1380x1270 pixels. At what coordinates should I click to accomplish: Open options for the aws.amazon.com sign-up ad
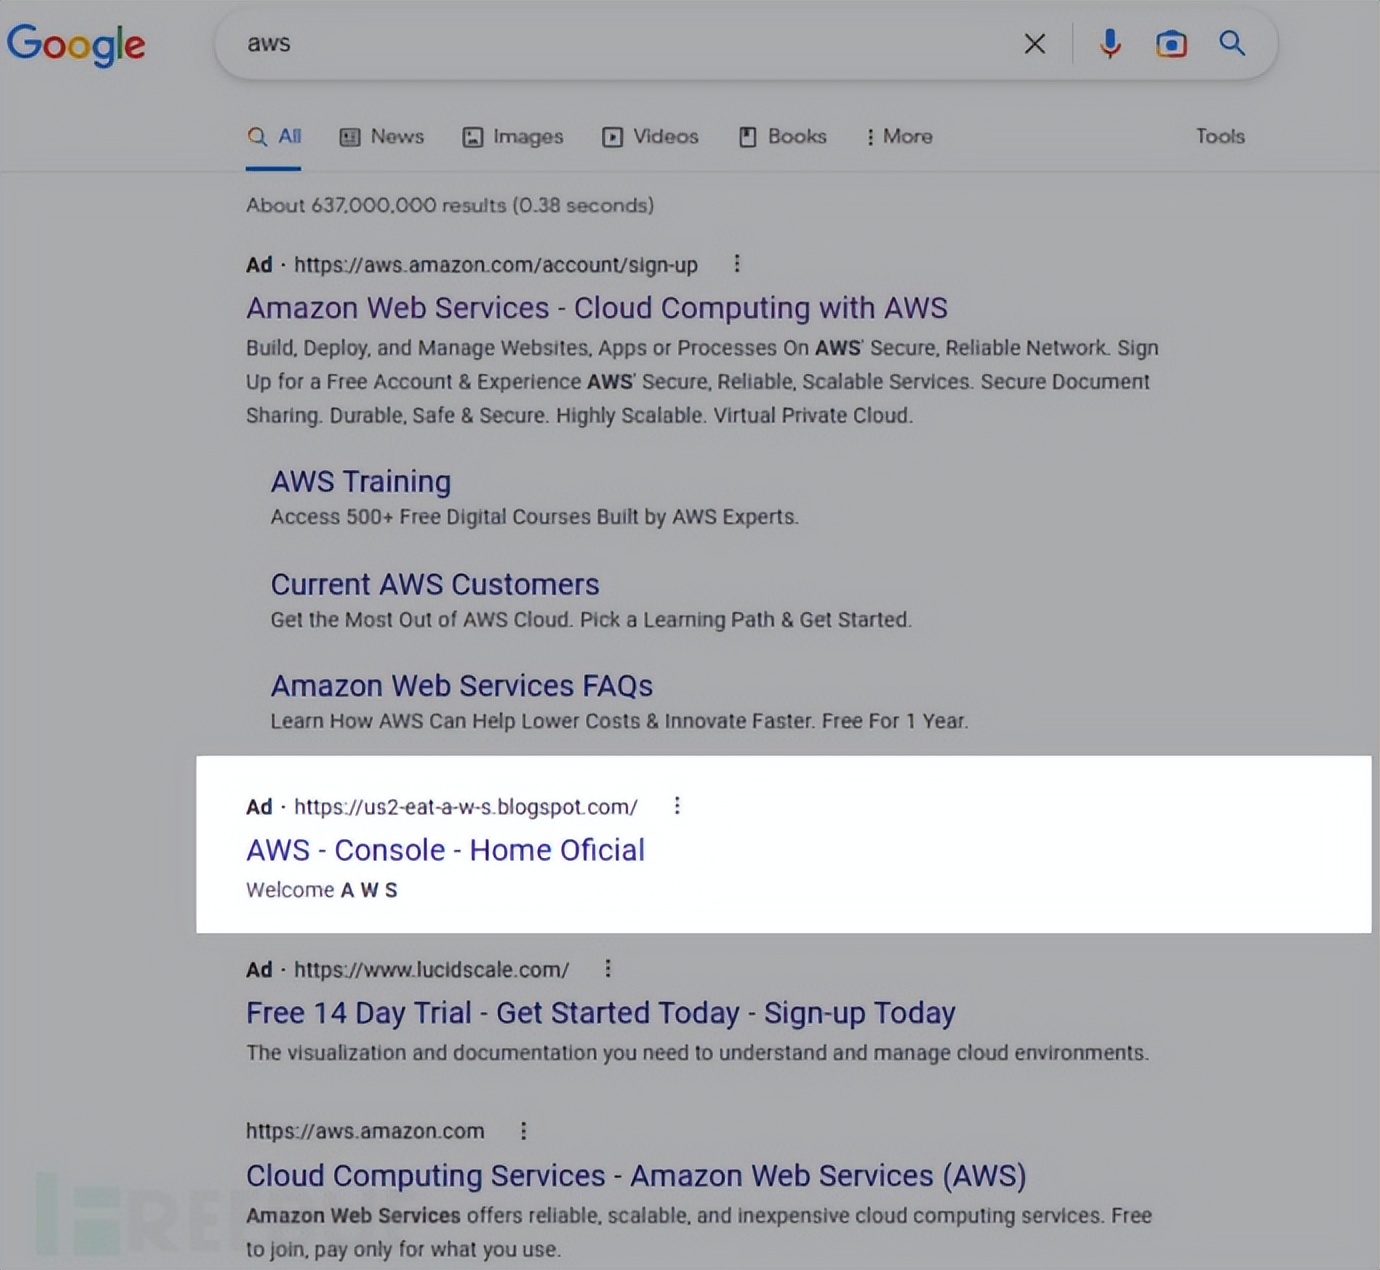coord(737,264)
